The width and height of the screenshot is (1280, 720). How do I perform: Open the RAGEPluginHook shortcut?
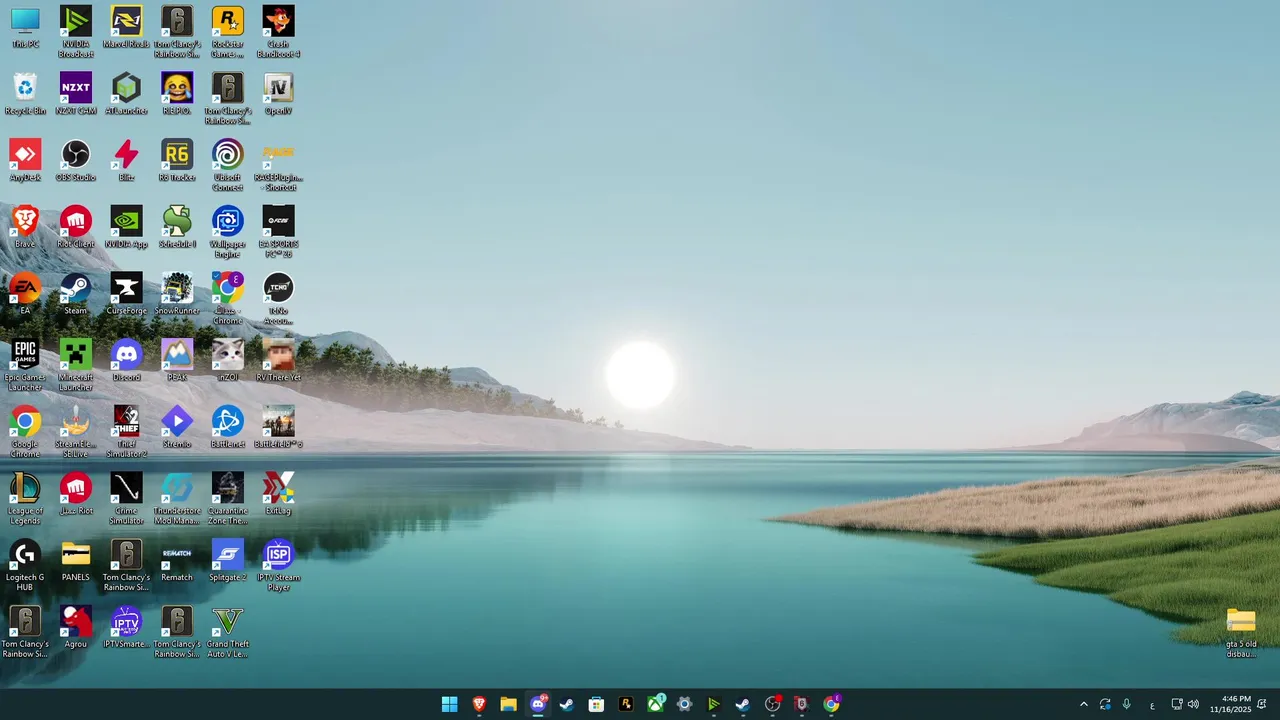[x=278, y=166]
